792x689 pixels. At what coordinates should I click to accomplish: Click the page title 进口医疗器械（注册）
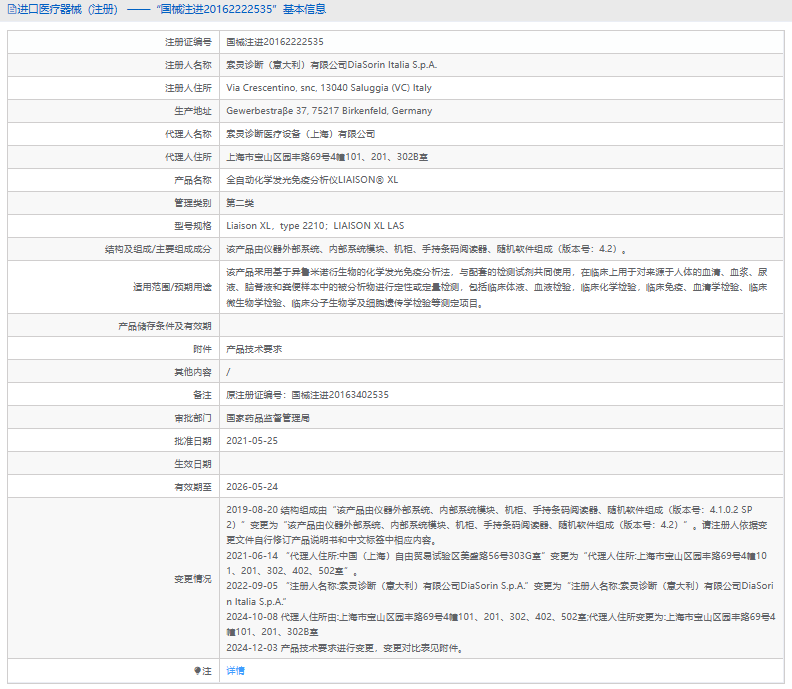pyautogui.click(x=67, y=10)
